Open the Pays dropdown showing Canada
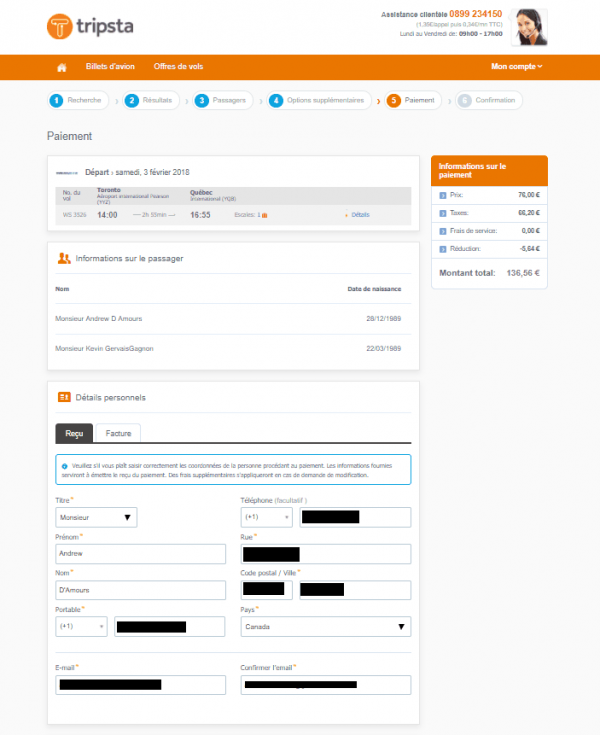 pos(325,627)
